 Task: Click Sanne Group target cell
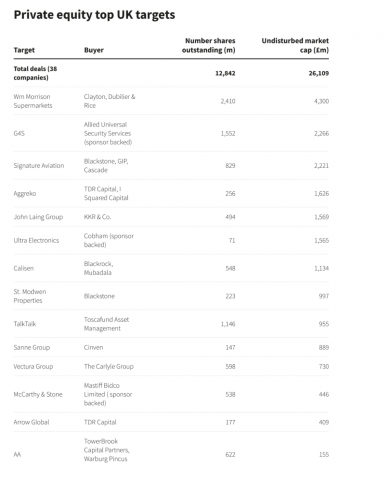point(32,347)
